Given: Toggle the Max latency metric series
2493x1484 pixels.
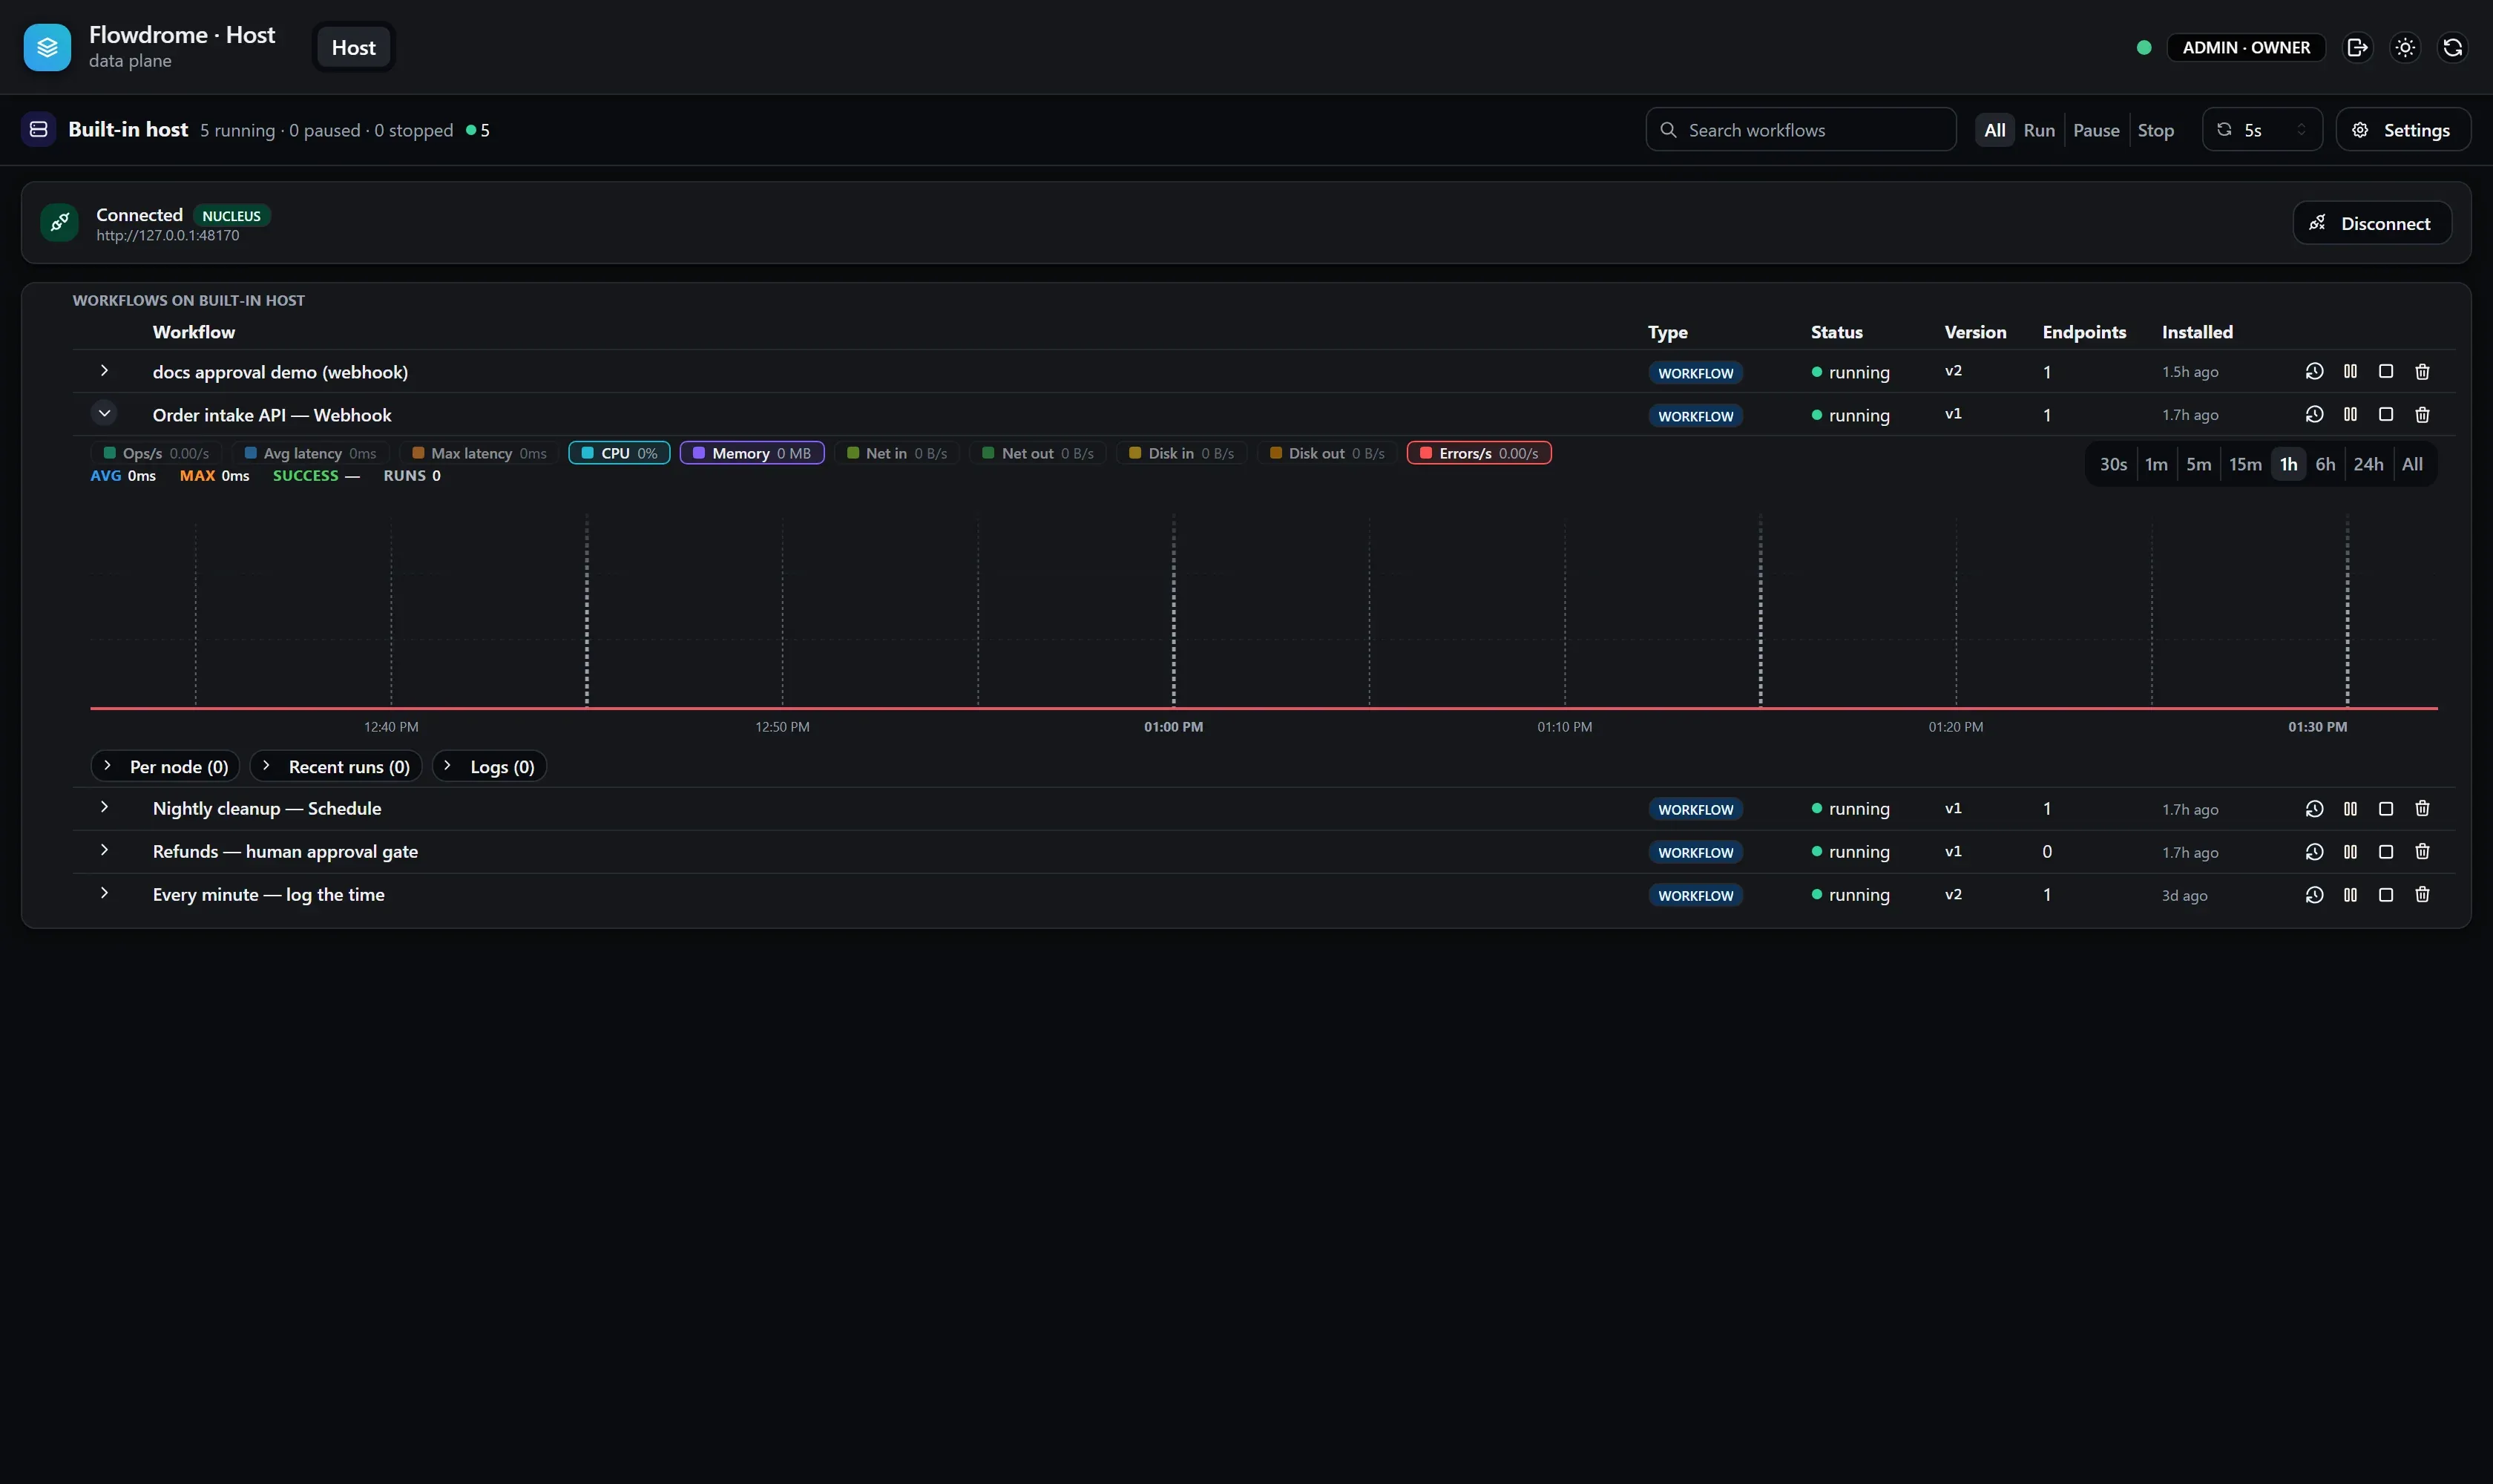Looking at the screenshot, I should (479, 453).
